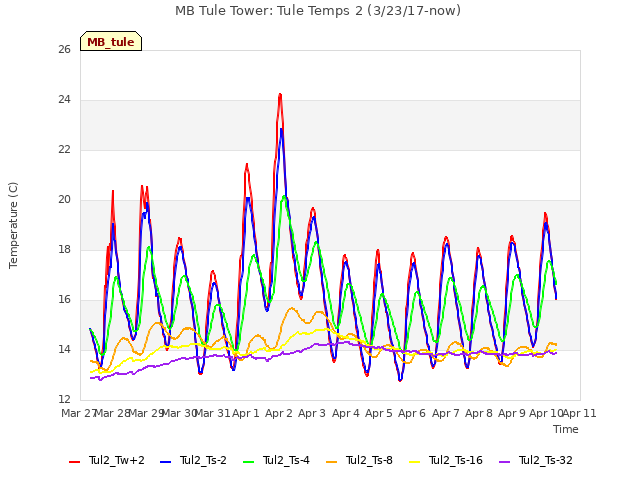This screenshot has width=640, height=480.
Task: Toggle the Tul2_Ts-8 legend entry
Action: [359, 461]
